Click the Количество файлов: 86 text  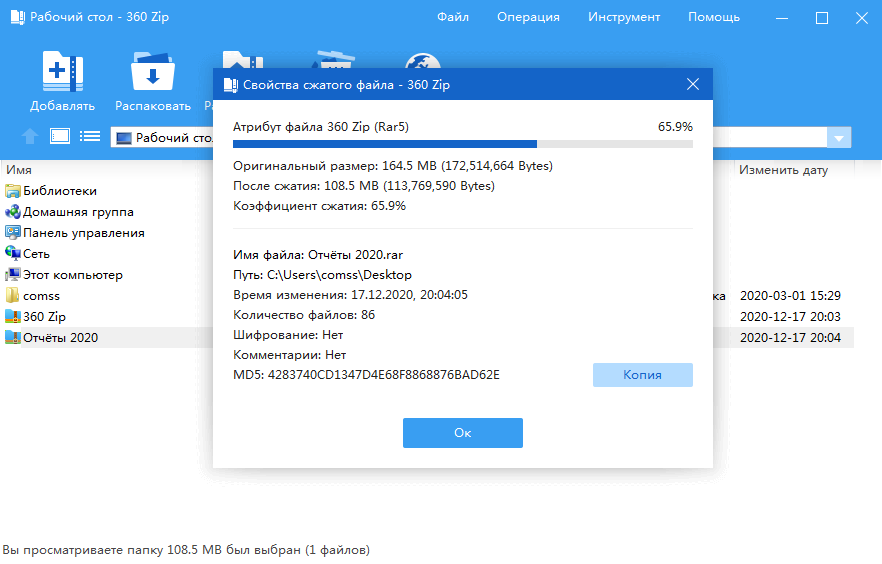tap(304, 315)
